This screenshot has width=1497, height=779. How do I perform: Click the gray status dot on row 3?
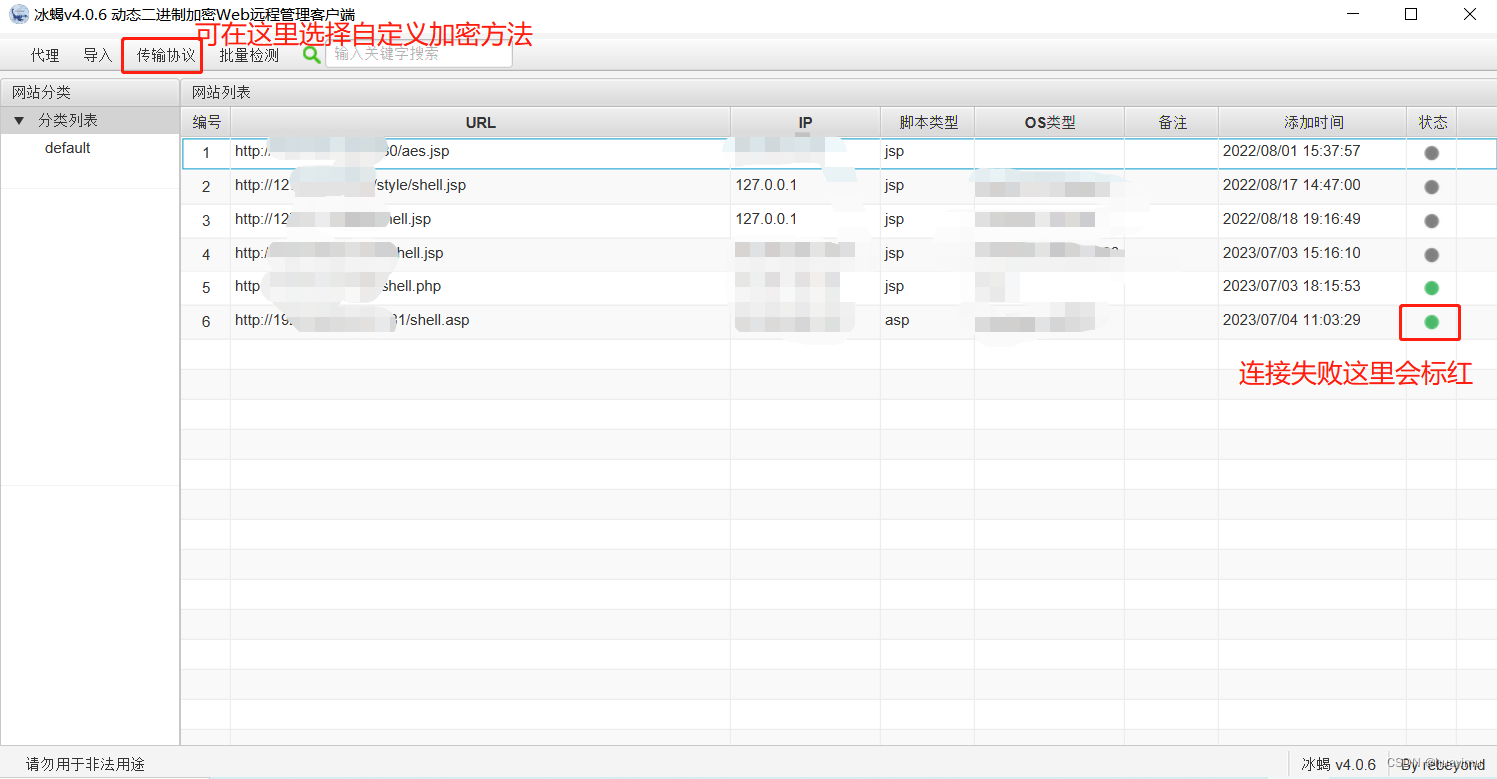point(1431,219)
